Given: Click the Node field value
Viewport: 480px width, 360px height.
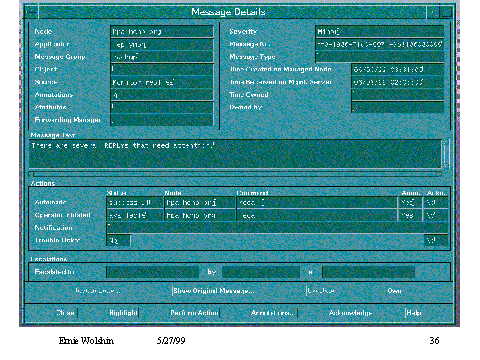Looking at the screenshot, I should pos(162,32).
